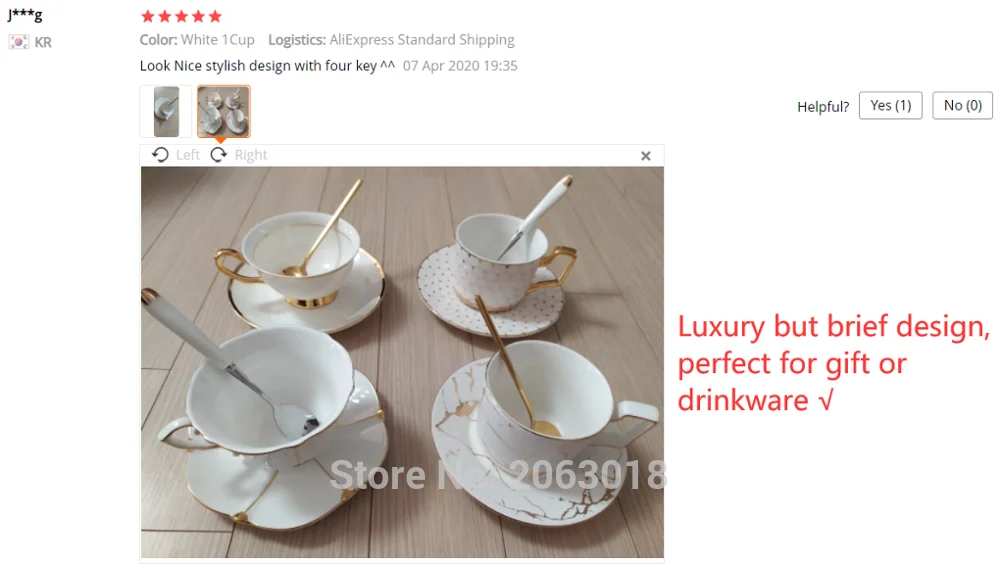Click the middle rating star
Viewport: 1000px width, 564px height.
(182, 17)
